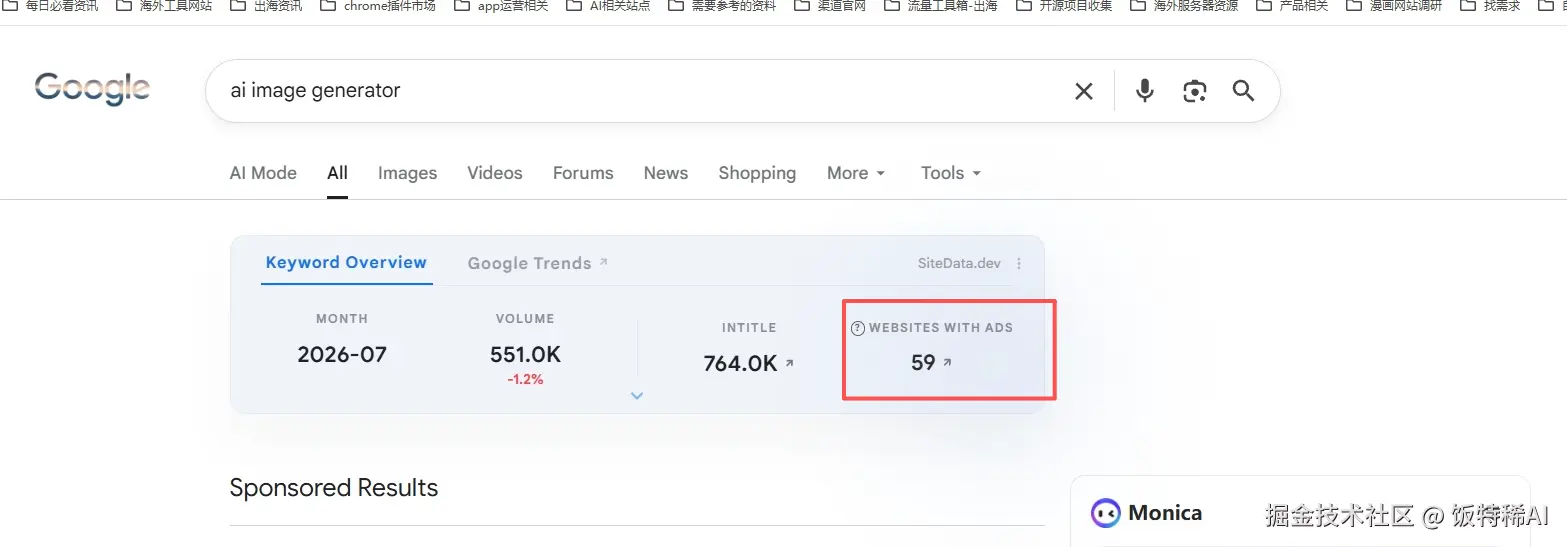Open 海外工具网站 bookmark folder
This screenshot has height=547, width=1567.
164,6
